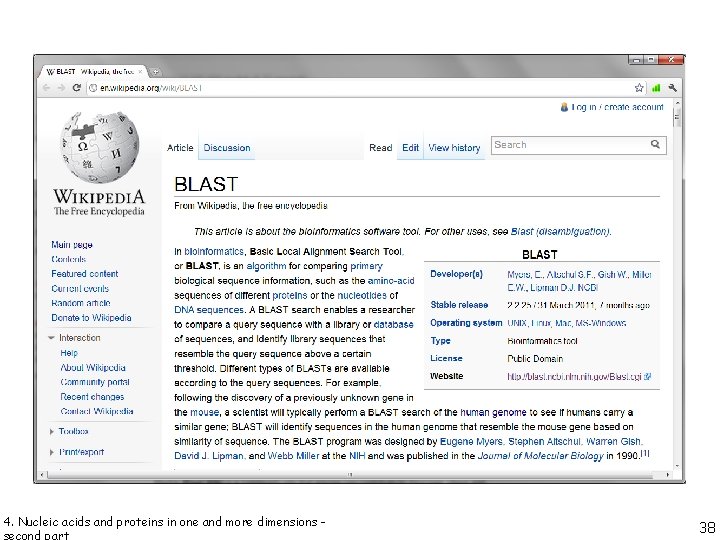The height and width of the screenshot is (540, 720).
Task: Follow the bioinformatics link
Action: tap(214, 252)
